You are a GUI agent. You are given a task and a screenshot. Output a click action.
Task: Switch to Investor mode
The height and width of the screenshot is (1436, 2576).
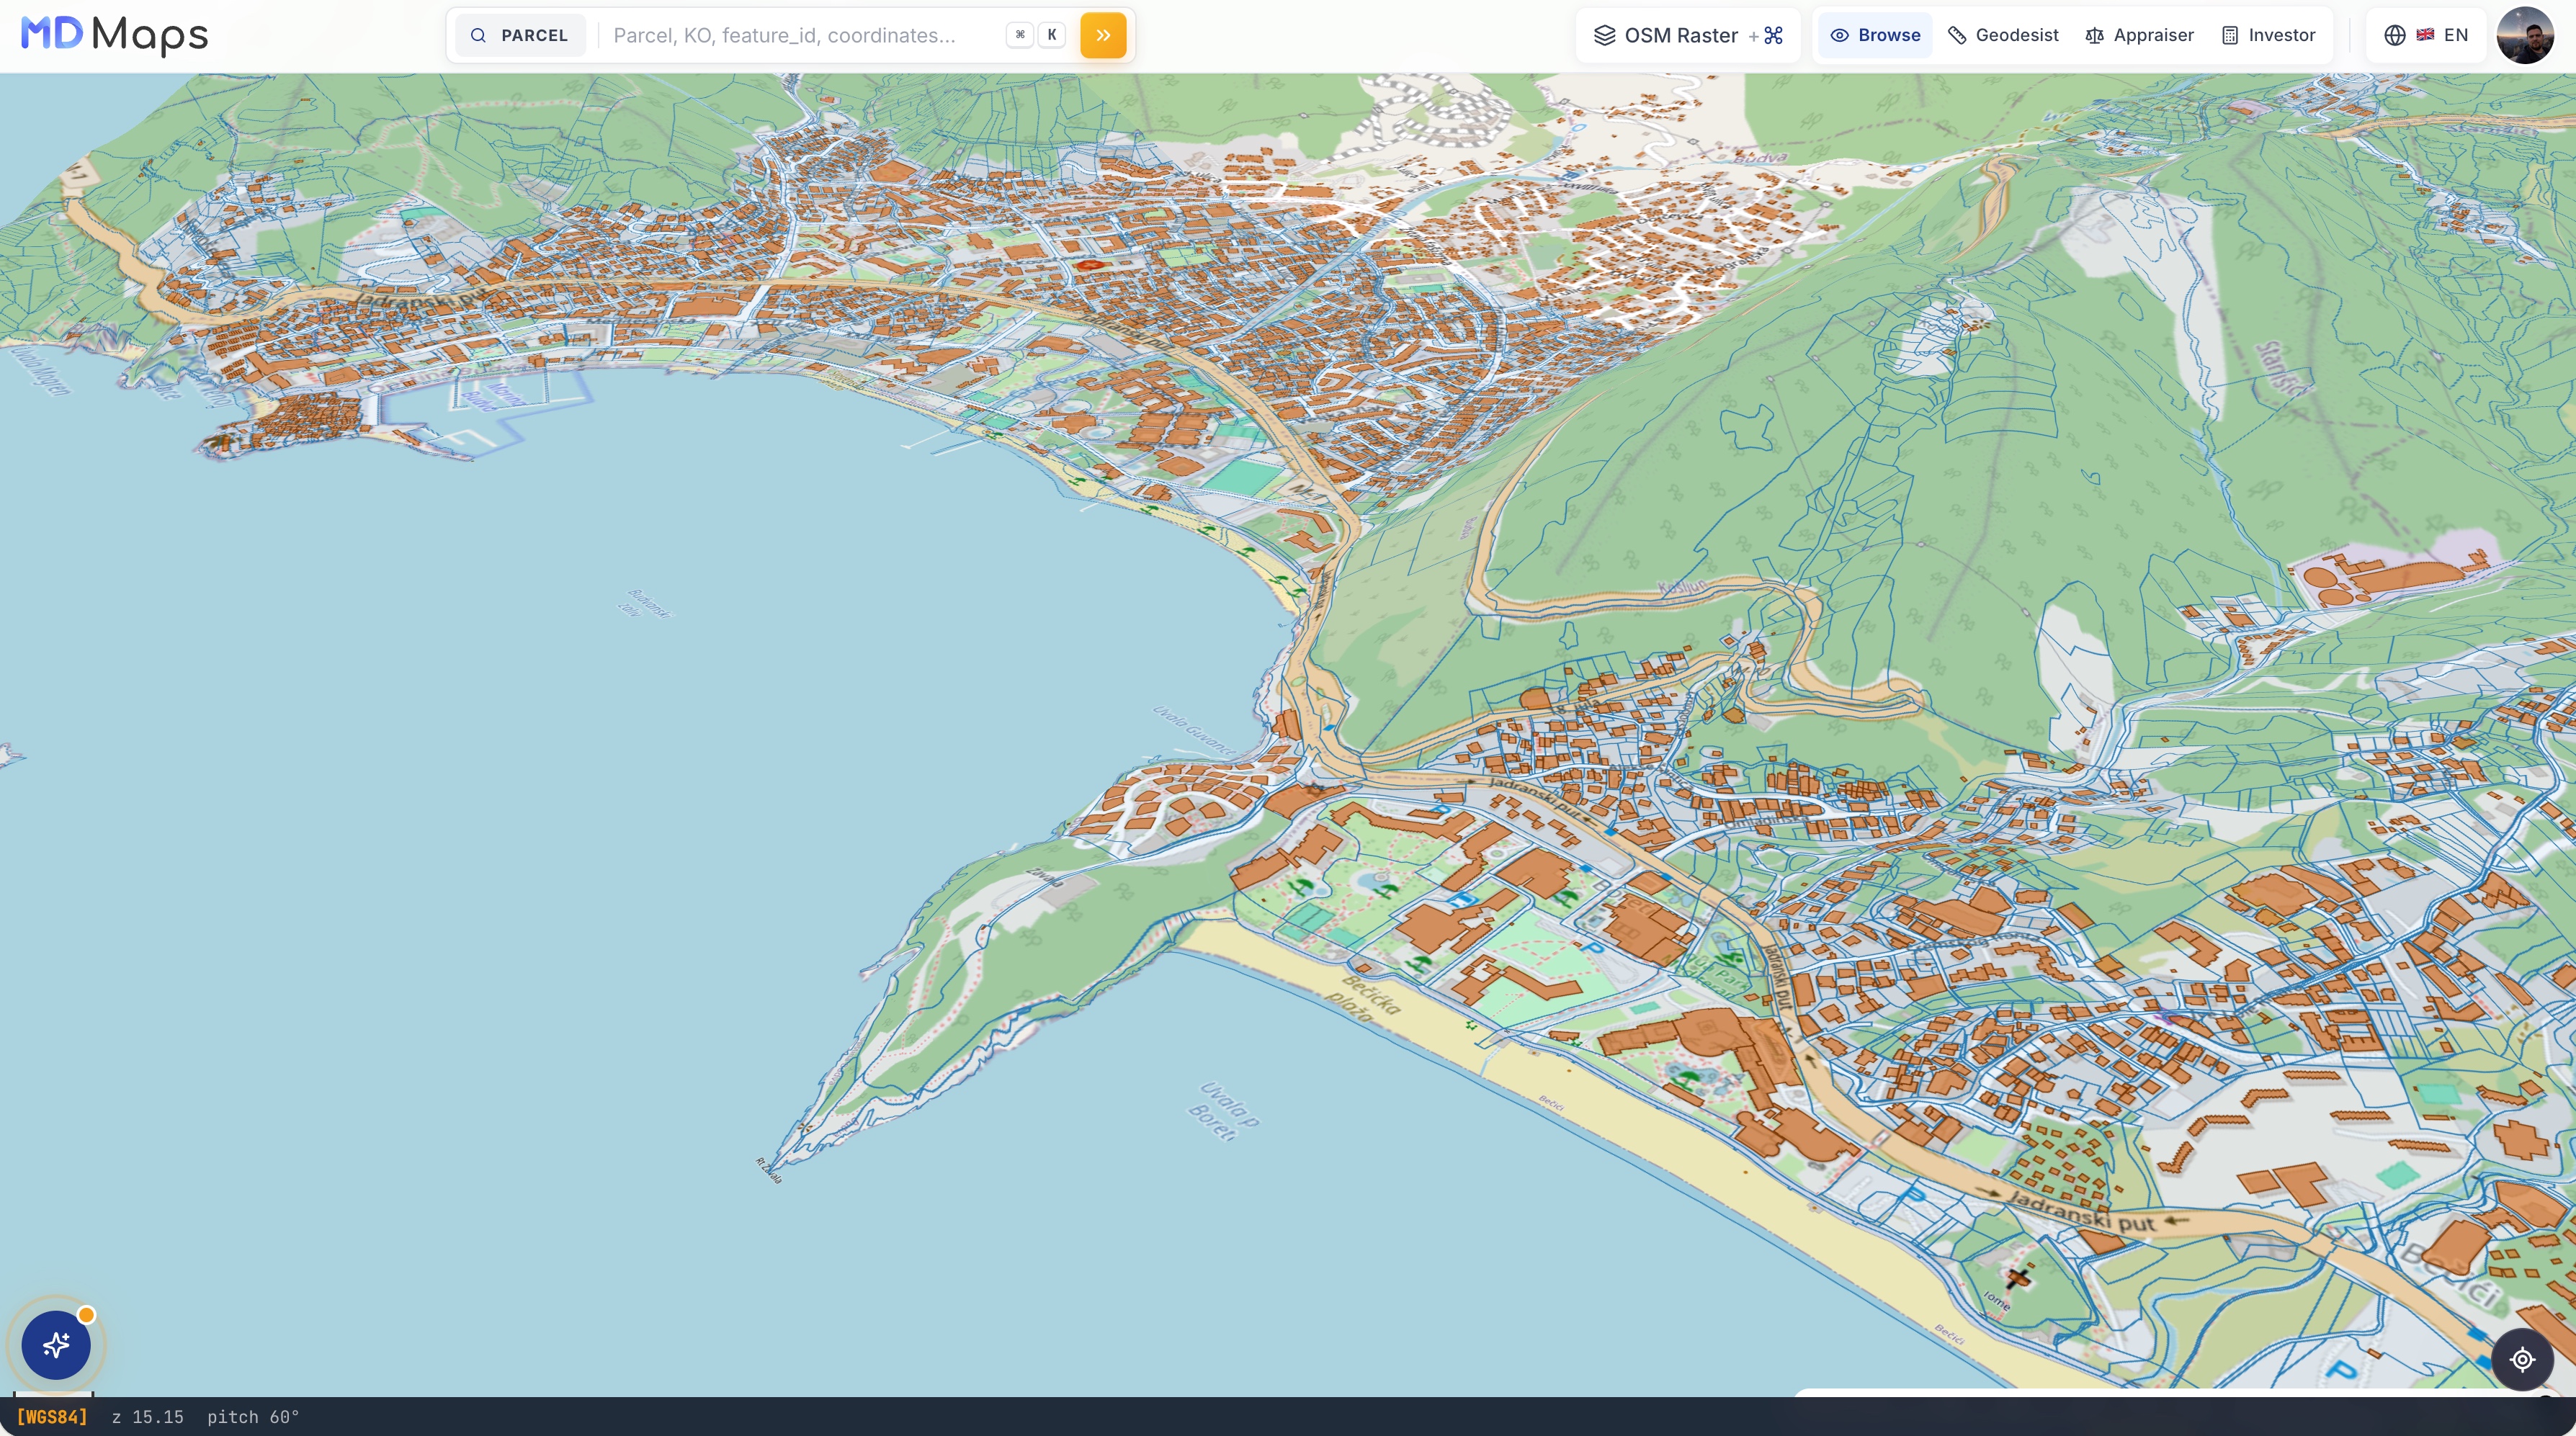tap(2268, 35)
